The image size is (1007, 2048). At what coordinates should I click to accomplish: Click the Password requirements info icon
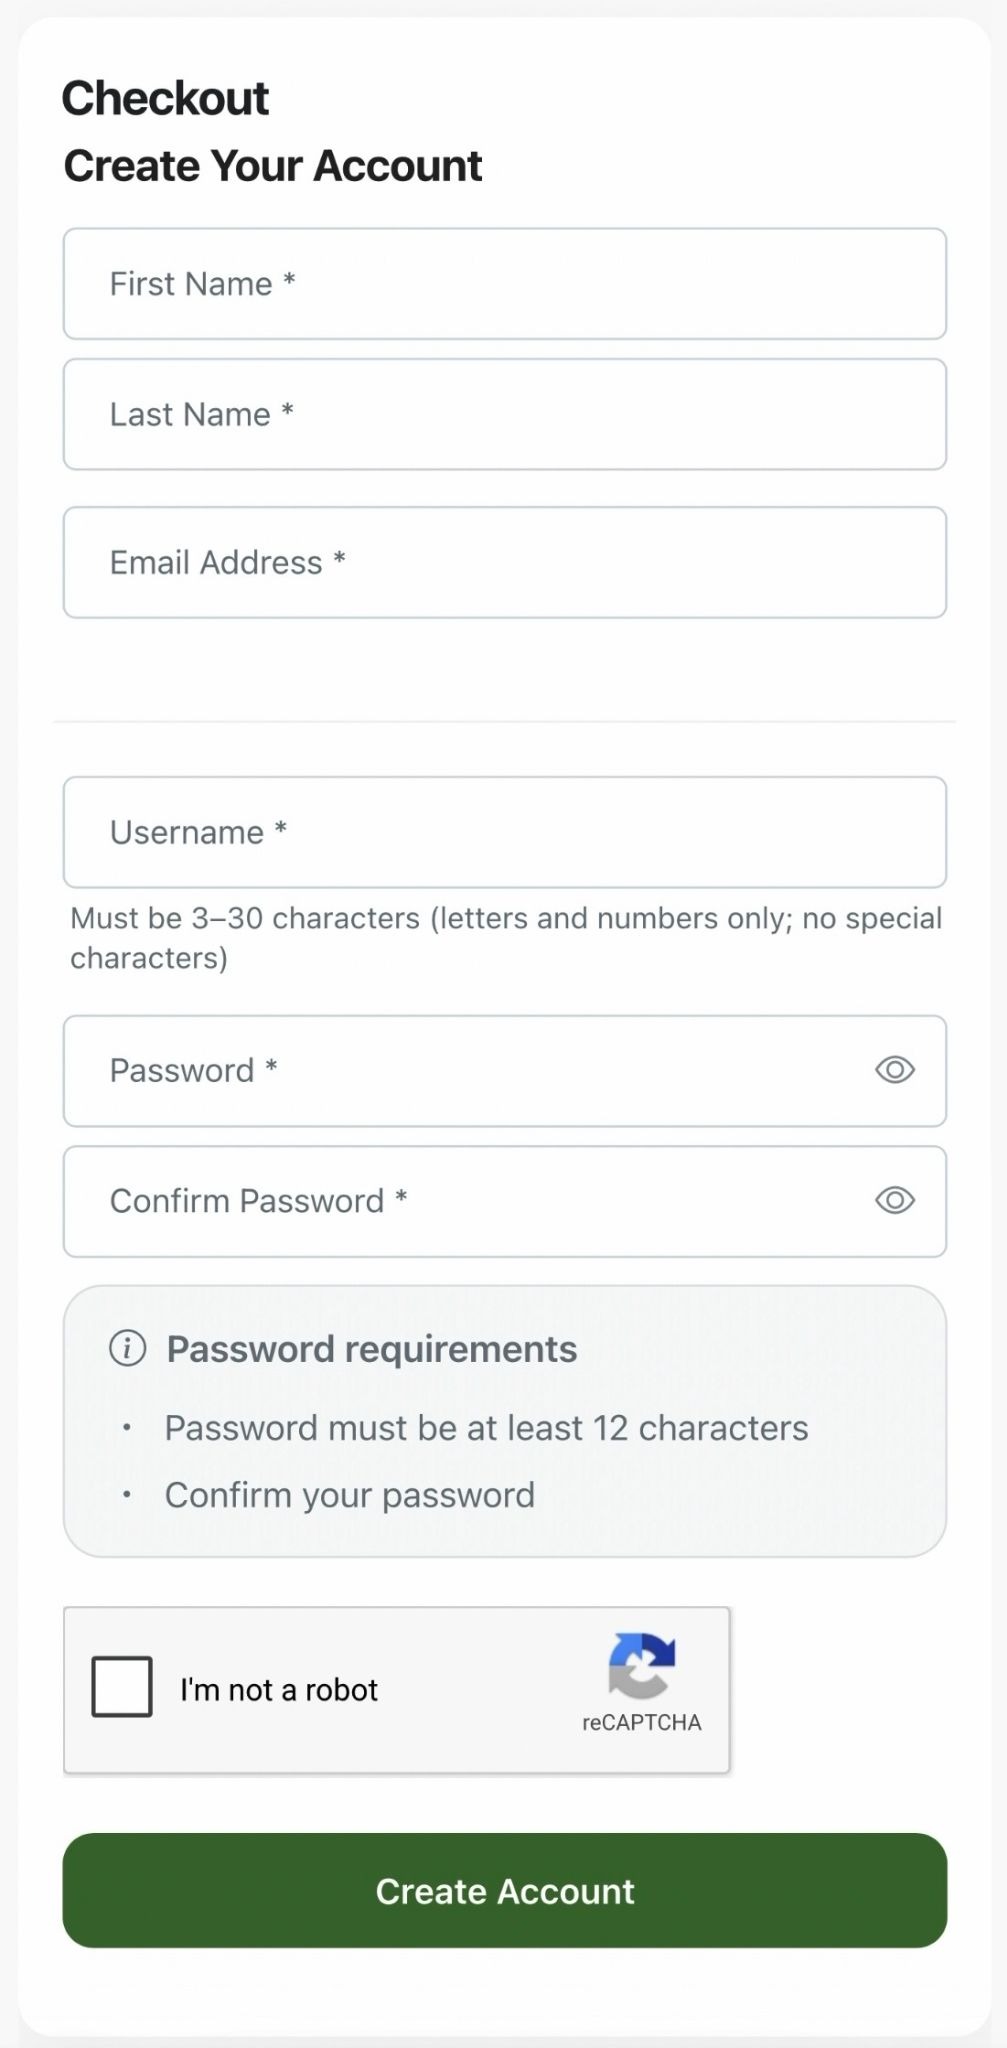[x=127, y=1348]
